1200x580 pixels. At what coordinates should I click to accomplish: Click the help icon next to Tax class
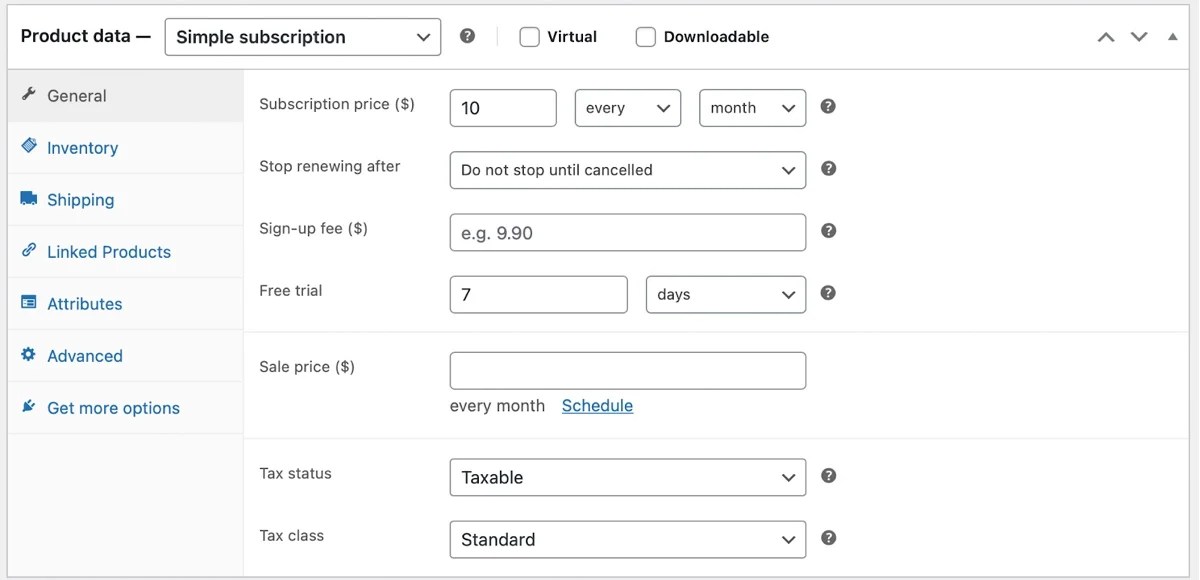(x=828, y=539)
